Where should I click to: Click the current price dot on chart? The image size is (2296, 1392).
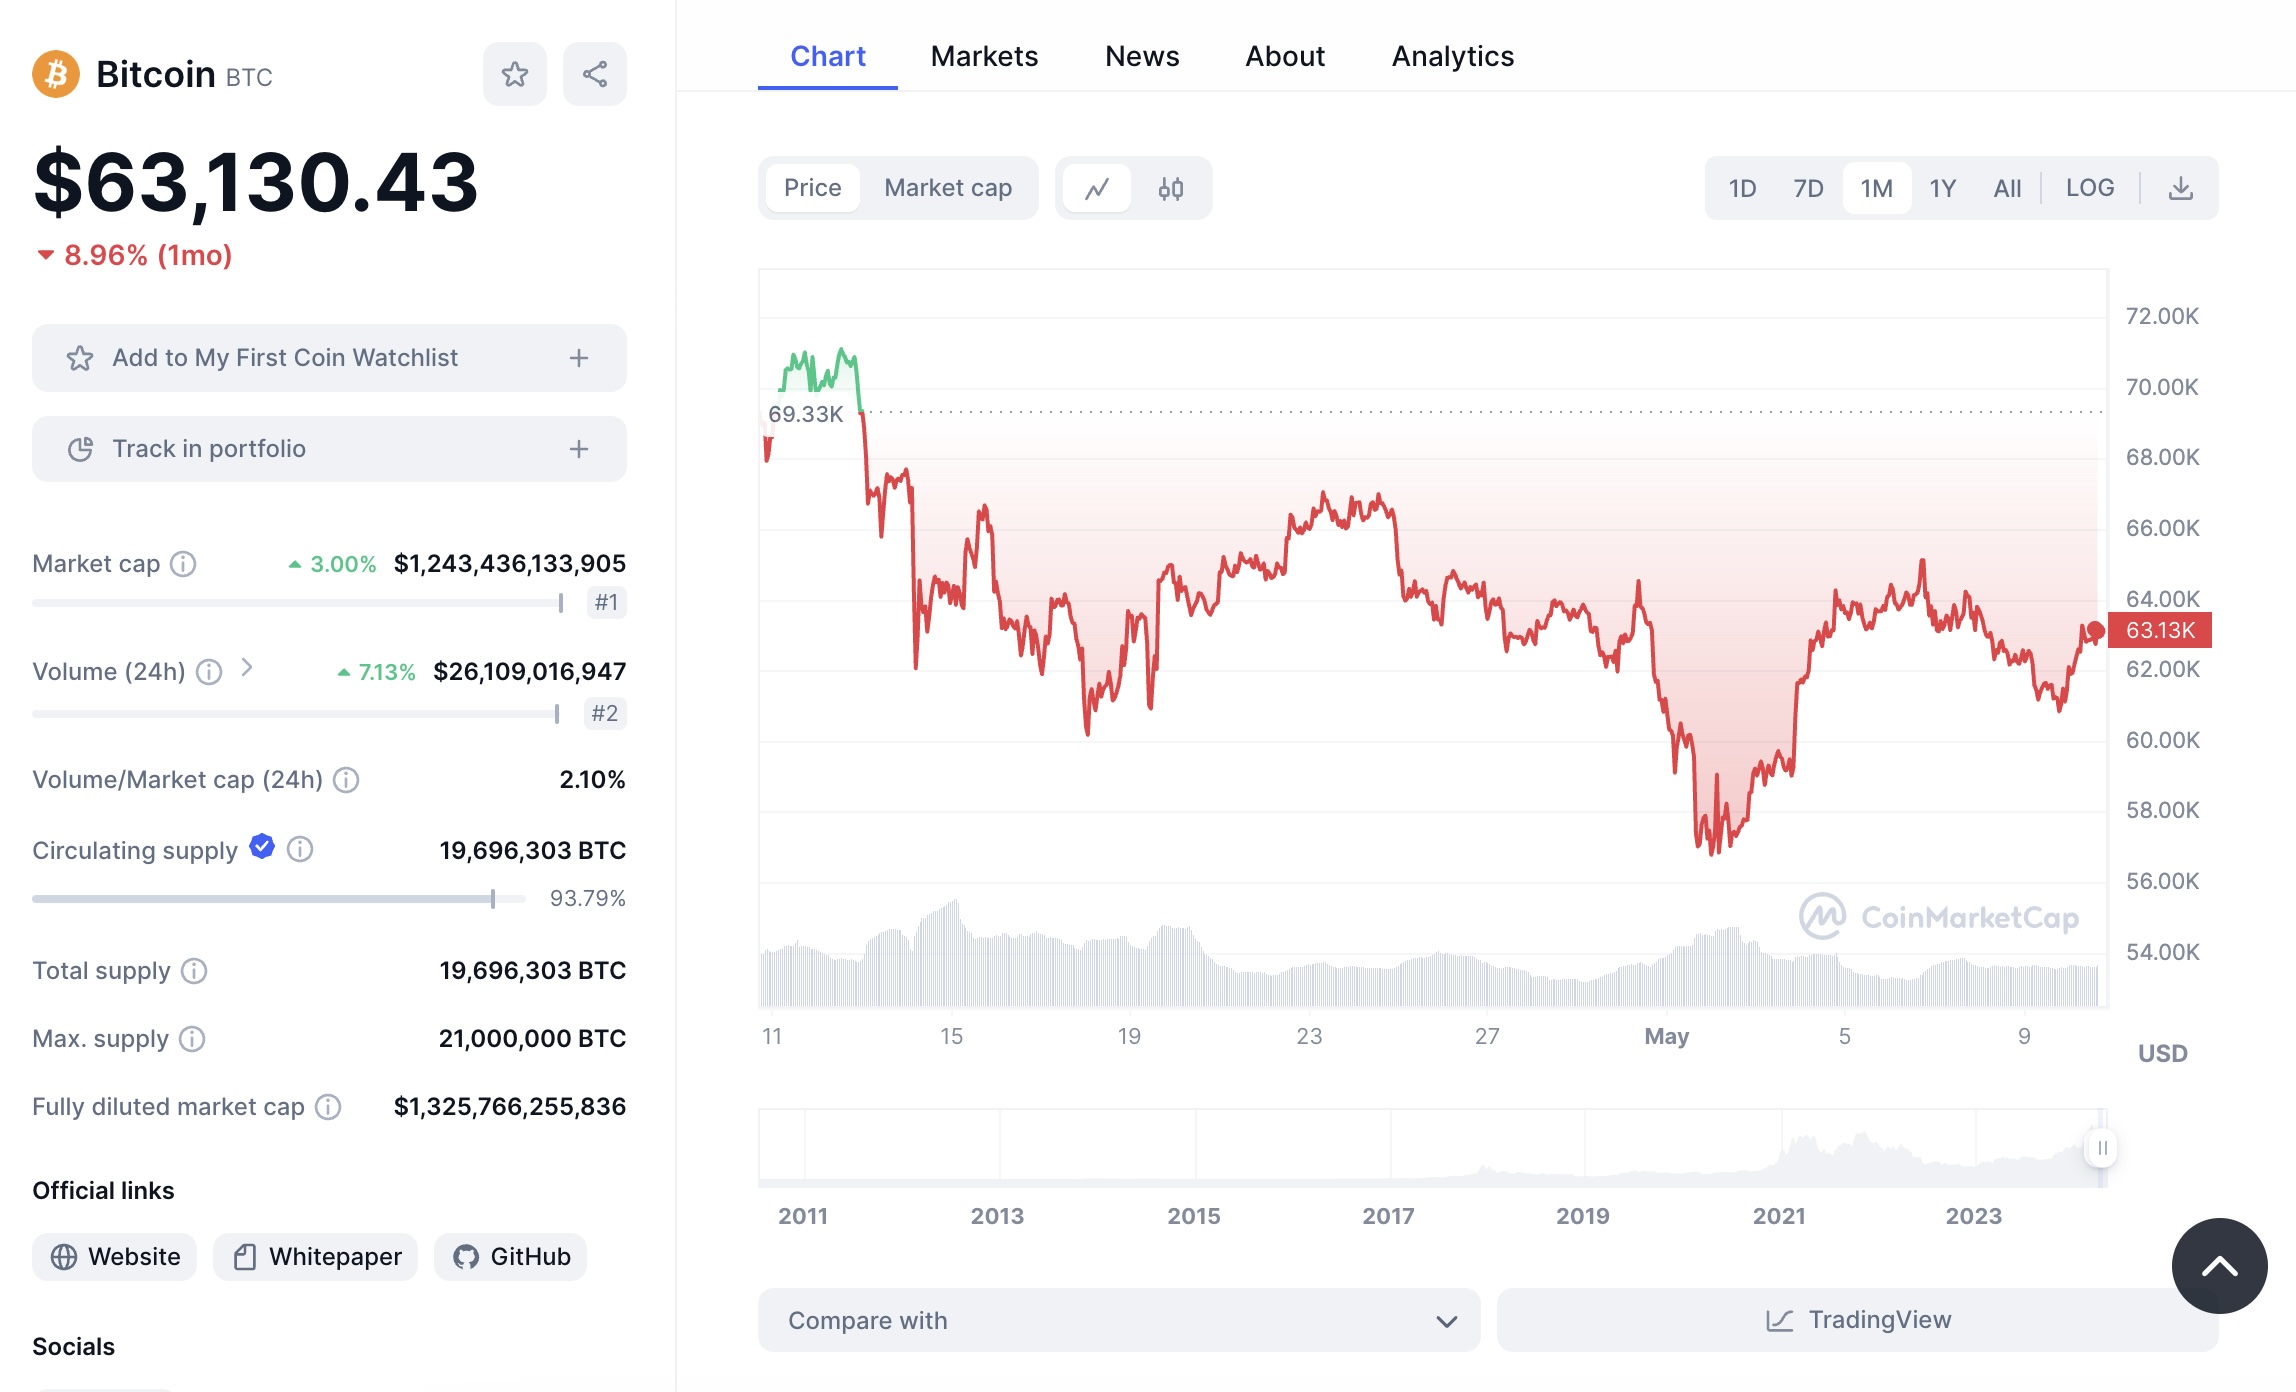(2095, 630)
